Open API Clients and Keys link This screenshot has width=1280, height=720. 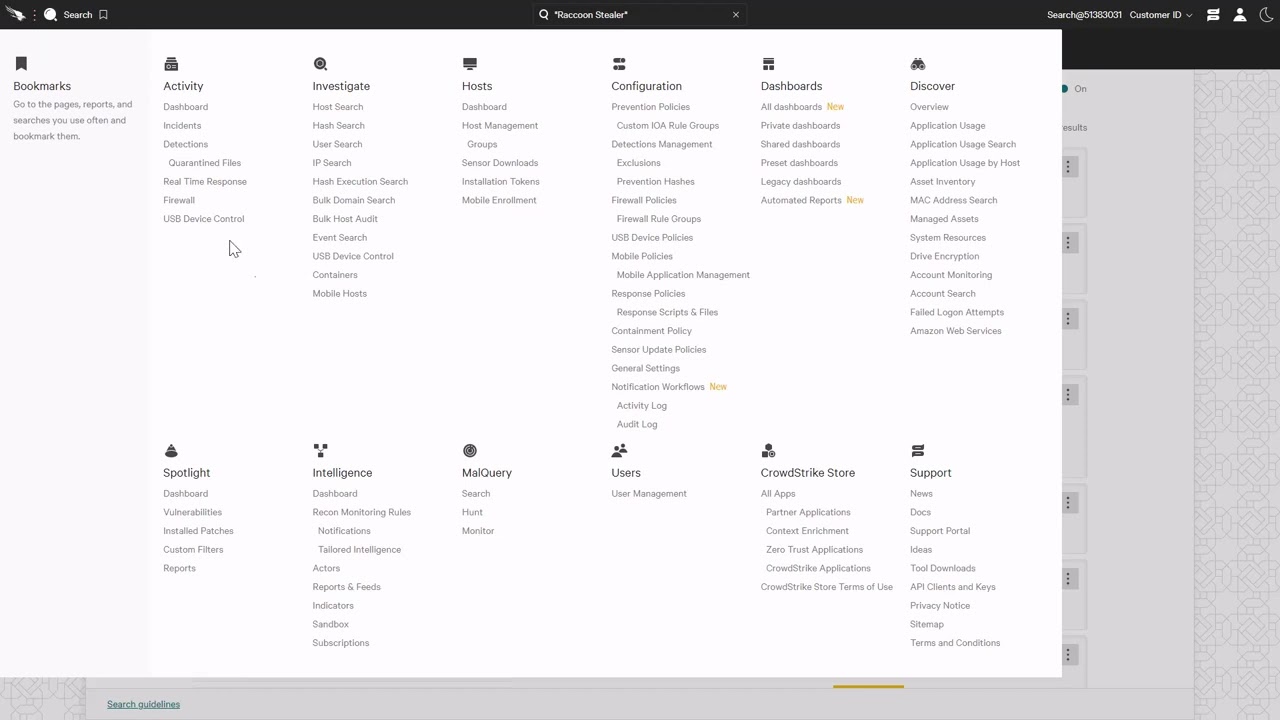click(952, 587)
